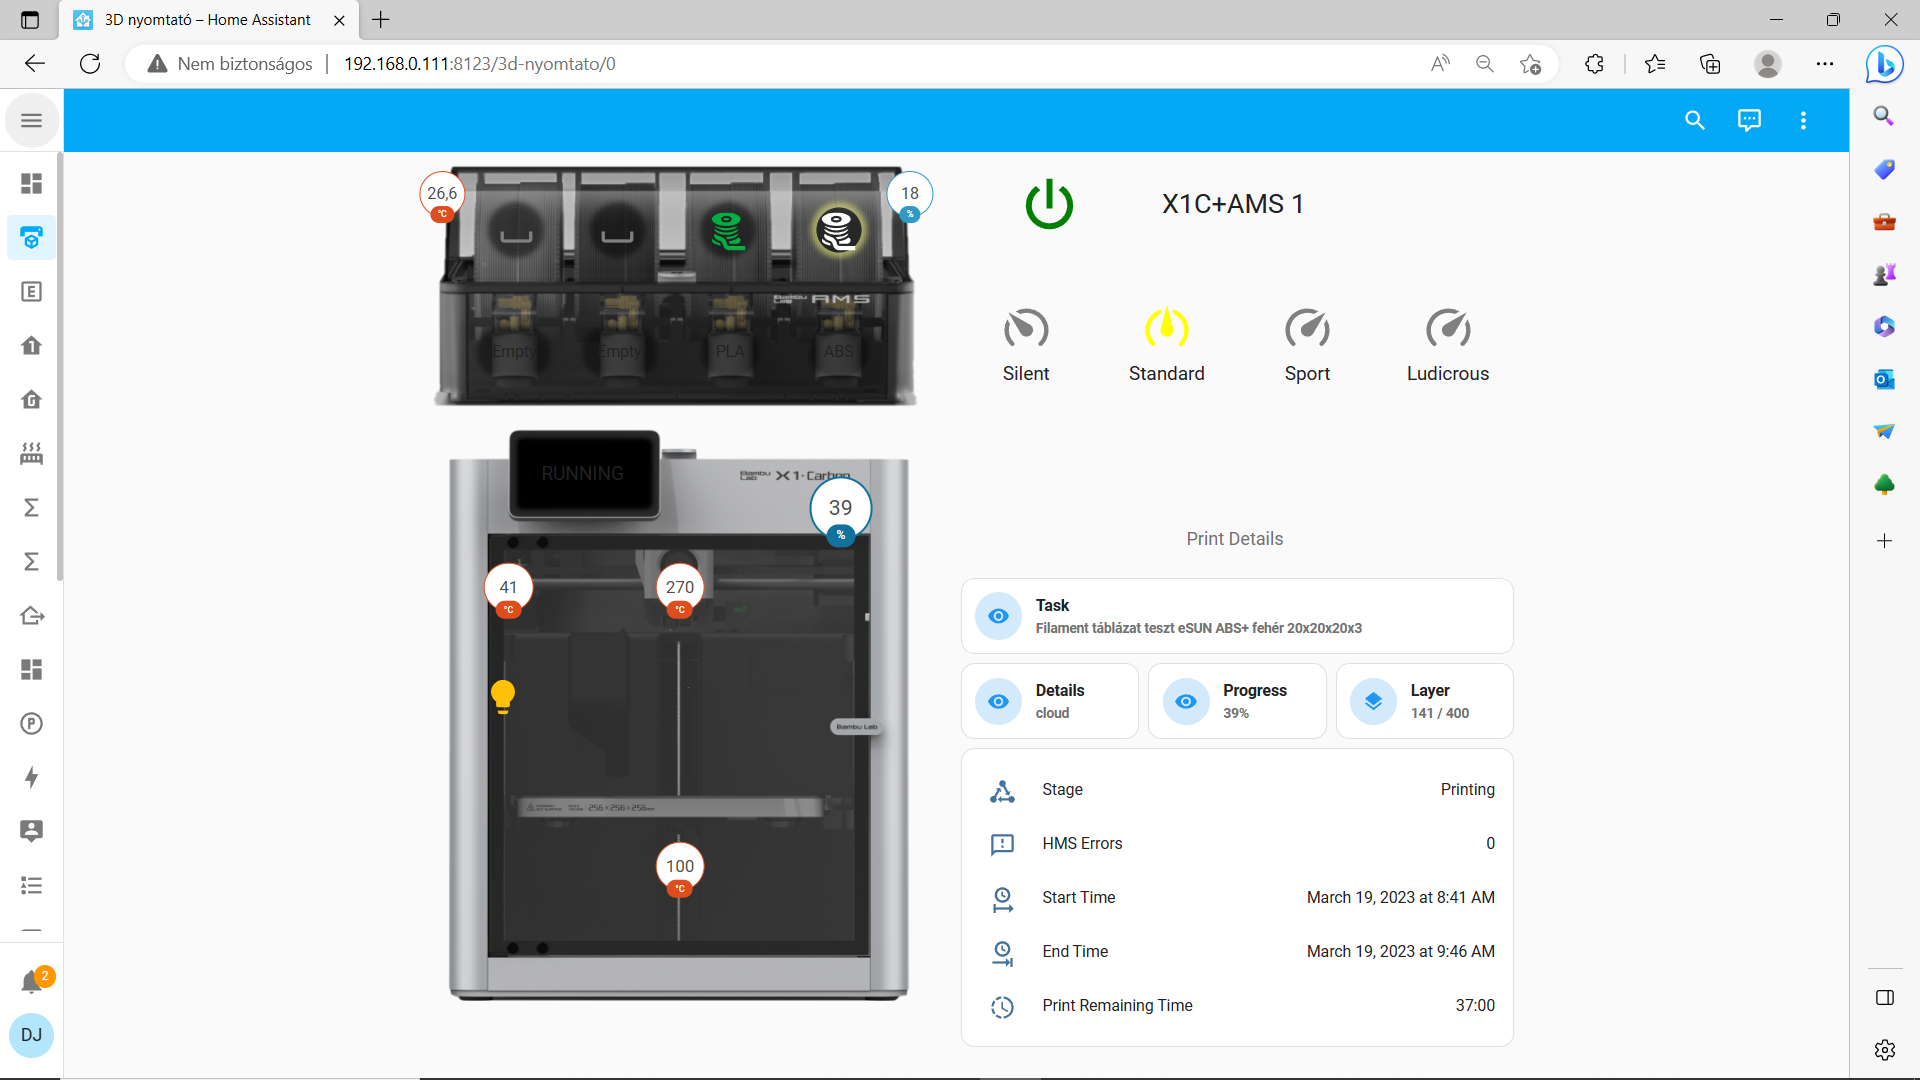Open the favorites list icon
Viewport: 1920px width, 1080px height.
tap(1655, 64)
